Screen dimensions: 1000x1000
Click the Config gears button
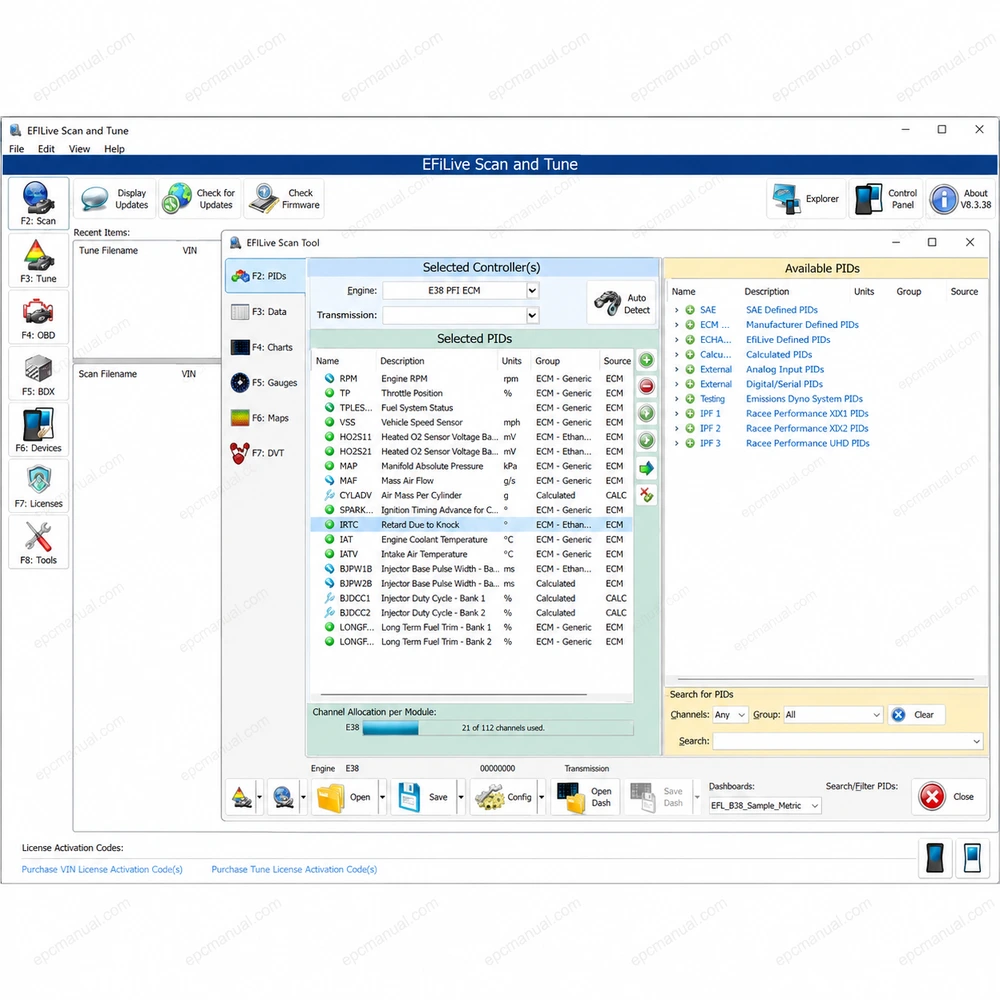coord(504,797)
